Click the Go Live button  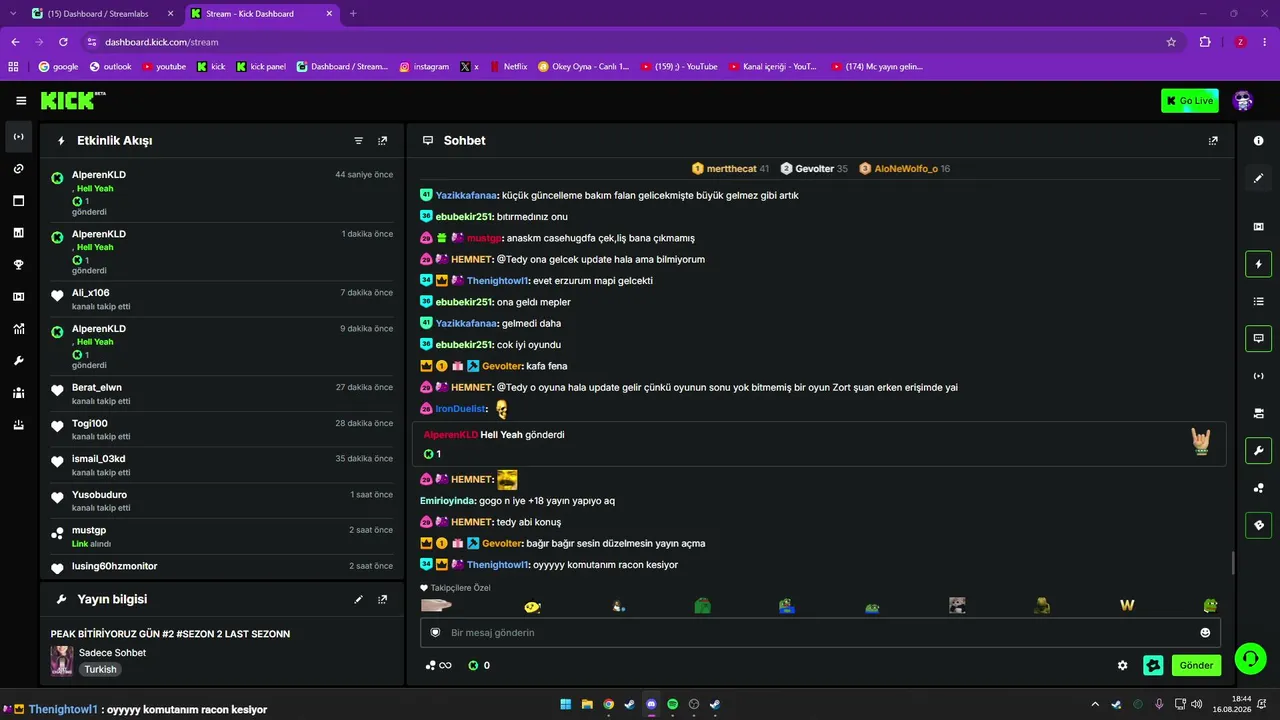coord(1190,101)
